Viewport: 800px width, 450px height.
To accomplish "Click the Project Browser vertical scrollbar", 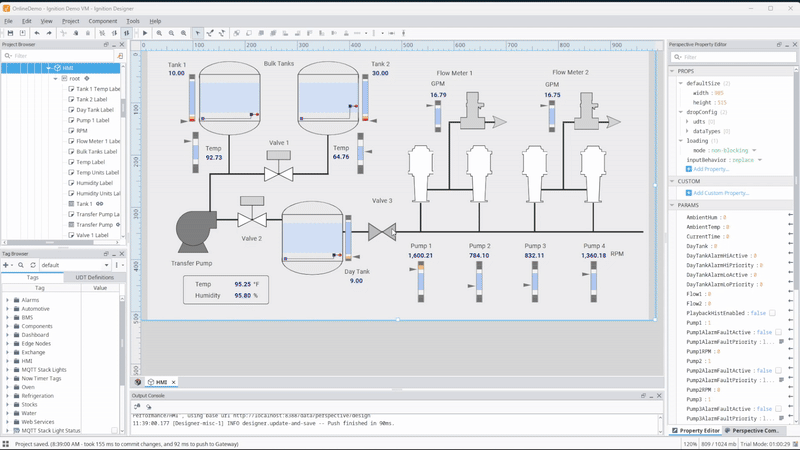I will pyautogui.click(x=122, y=109).
